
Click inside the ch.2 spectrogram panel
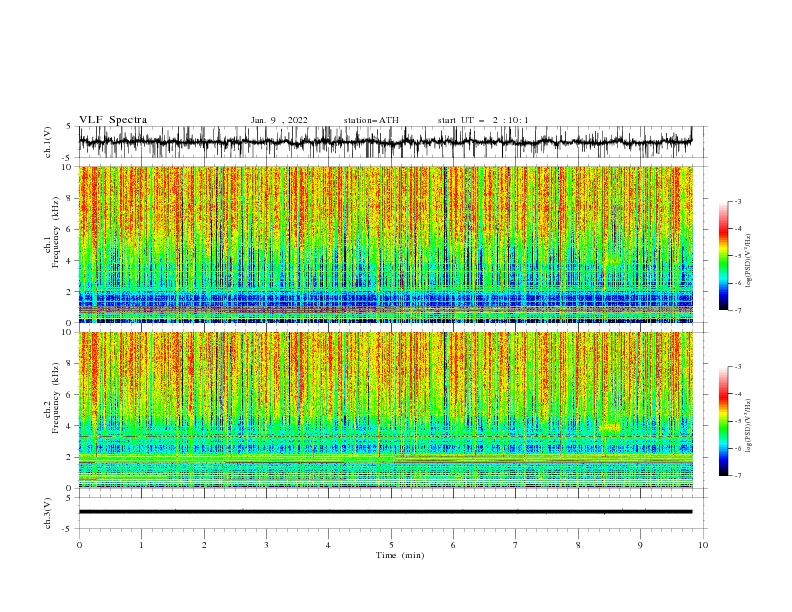pos(385,410)
